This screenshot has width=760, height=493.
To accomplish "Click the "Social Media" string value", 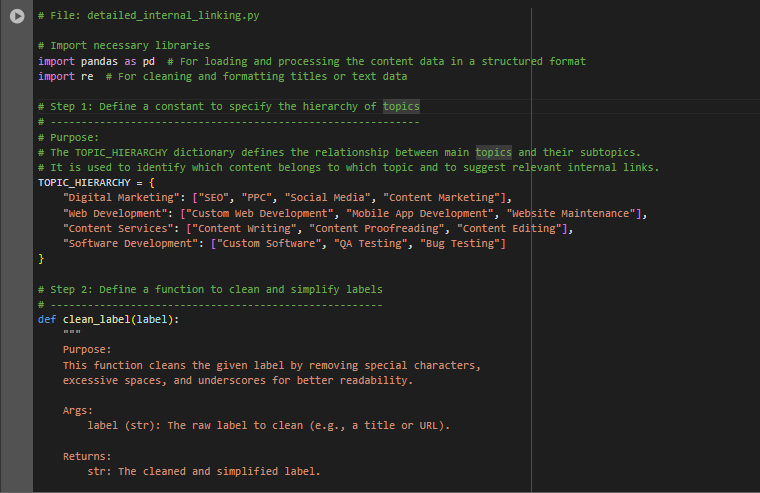I will (x=328, y=198).
